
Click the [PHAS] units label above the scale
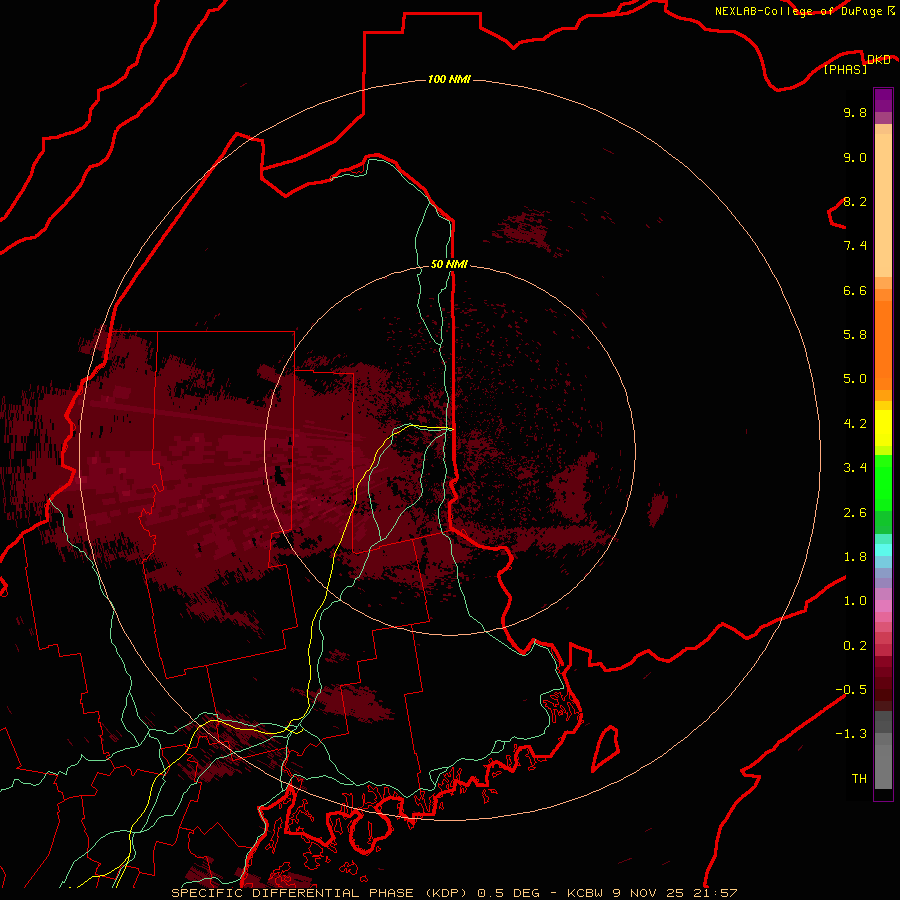[x=845, y=70]
